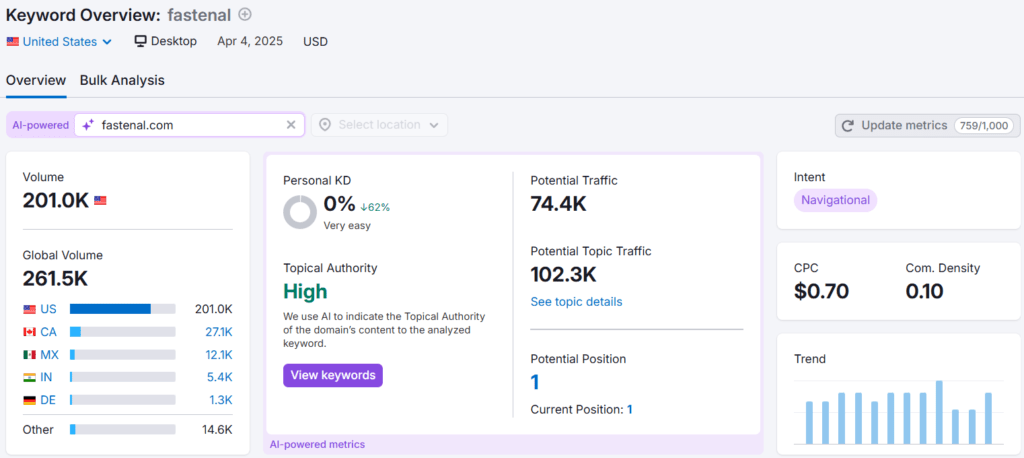The width and height of the screenshot is (1024, 458).
Task: Click the $0.70 CPC value
Action: pos(822,291)
